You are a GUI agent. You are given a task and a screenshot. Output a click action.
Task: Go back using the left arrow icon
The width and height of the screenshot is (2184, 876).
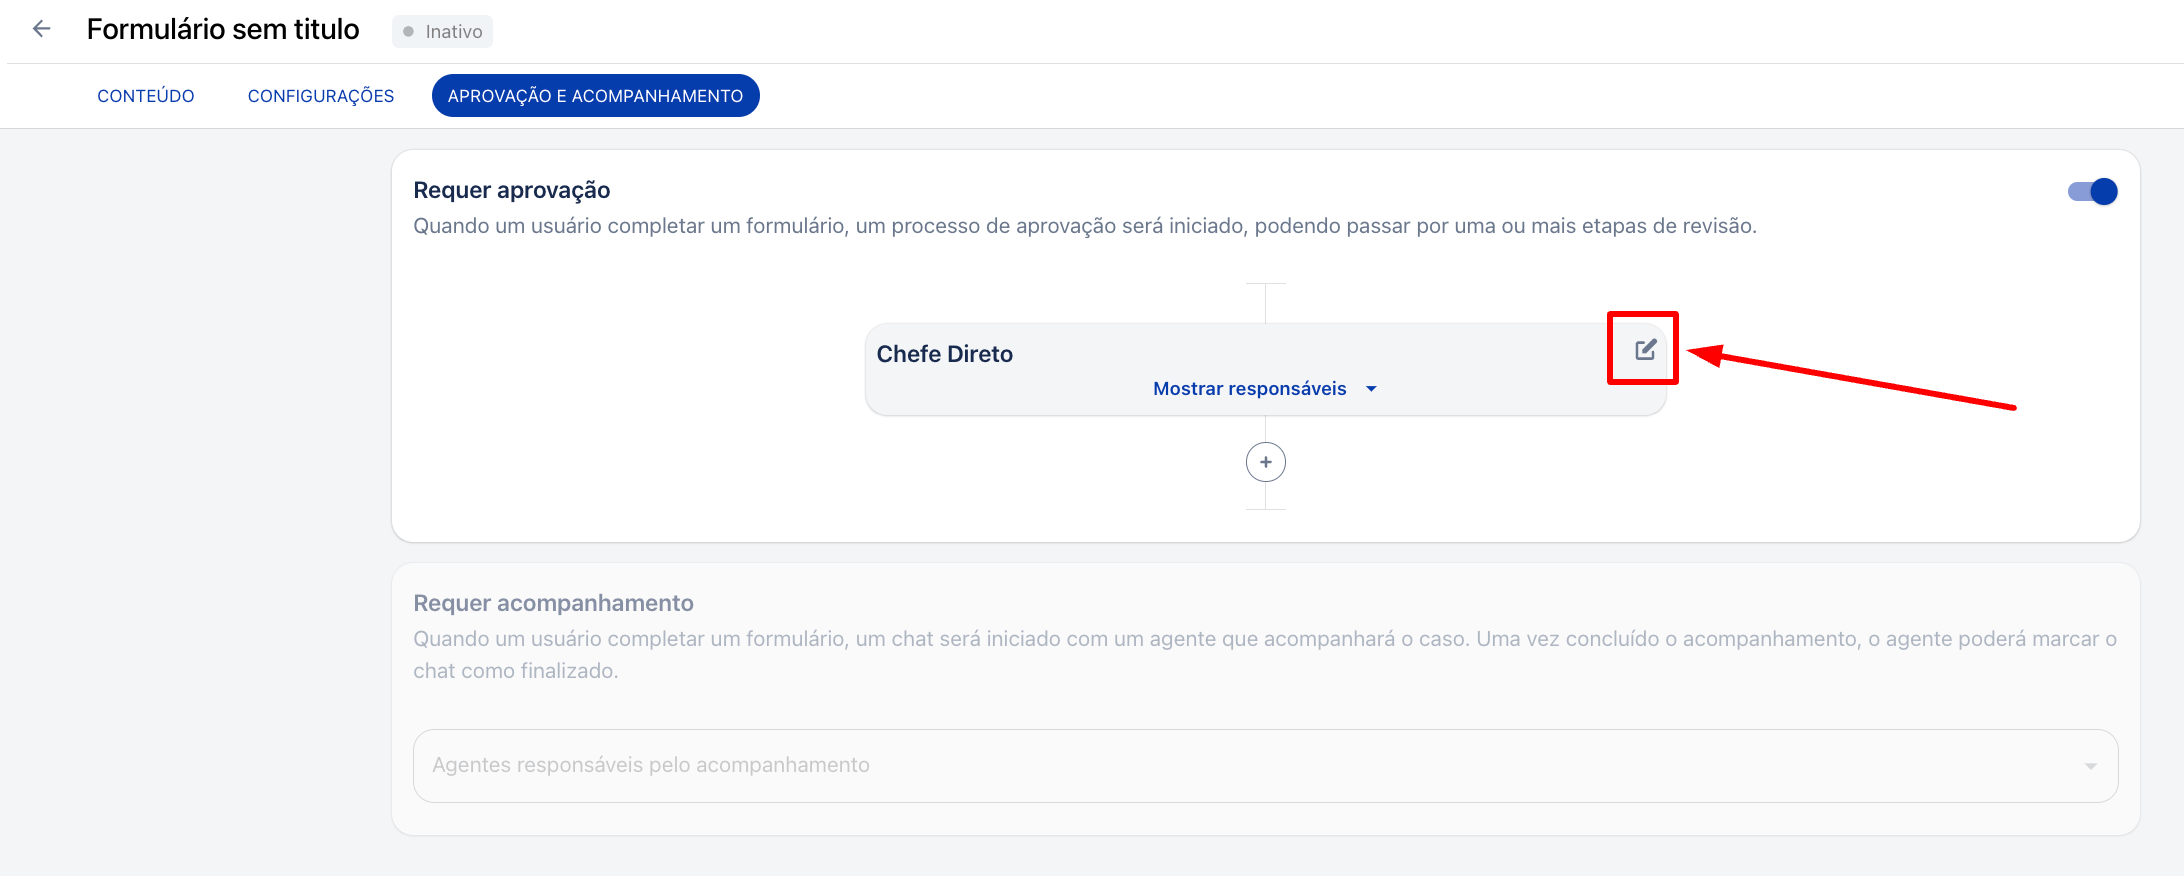point(42,29)
